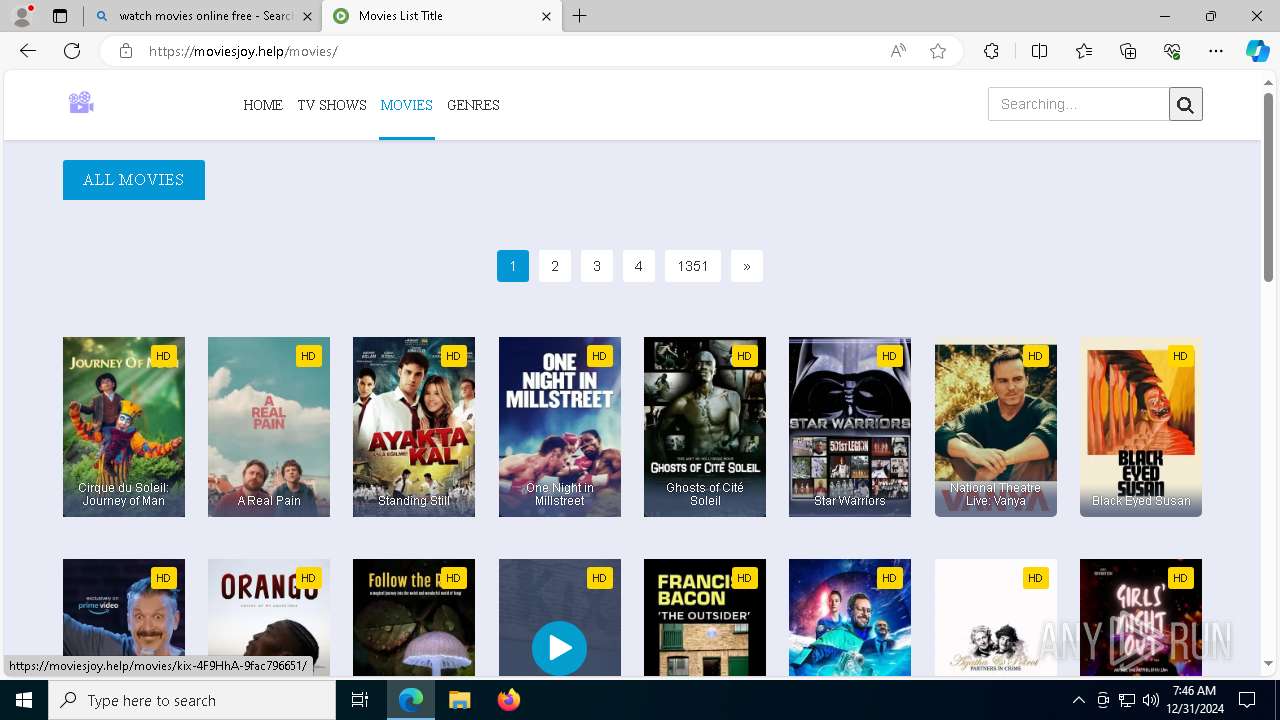This screenshot has width=1280, height=720.
Task: Launch Firefox from taskbar
Action: tap(508, 700)
